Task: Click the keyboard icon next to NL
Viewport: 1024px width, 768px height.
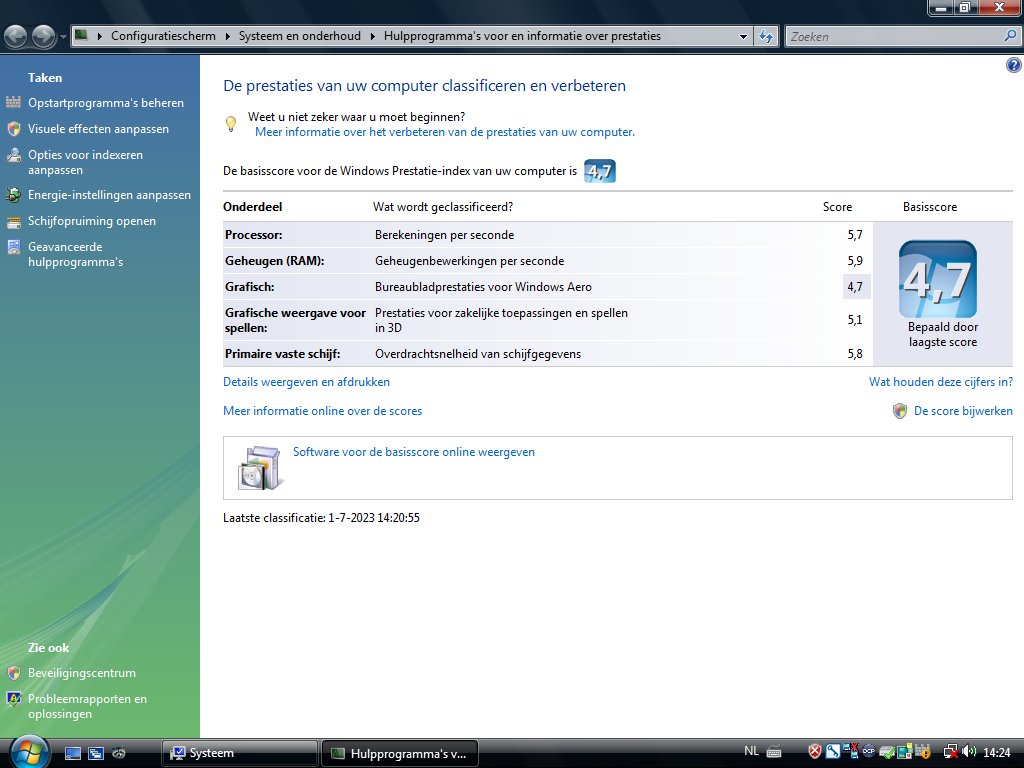Action: [x=774, y=752]
